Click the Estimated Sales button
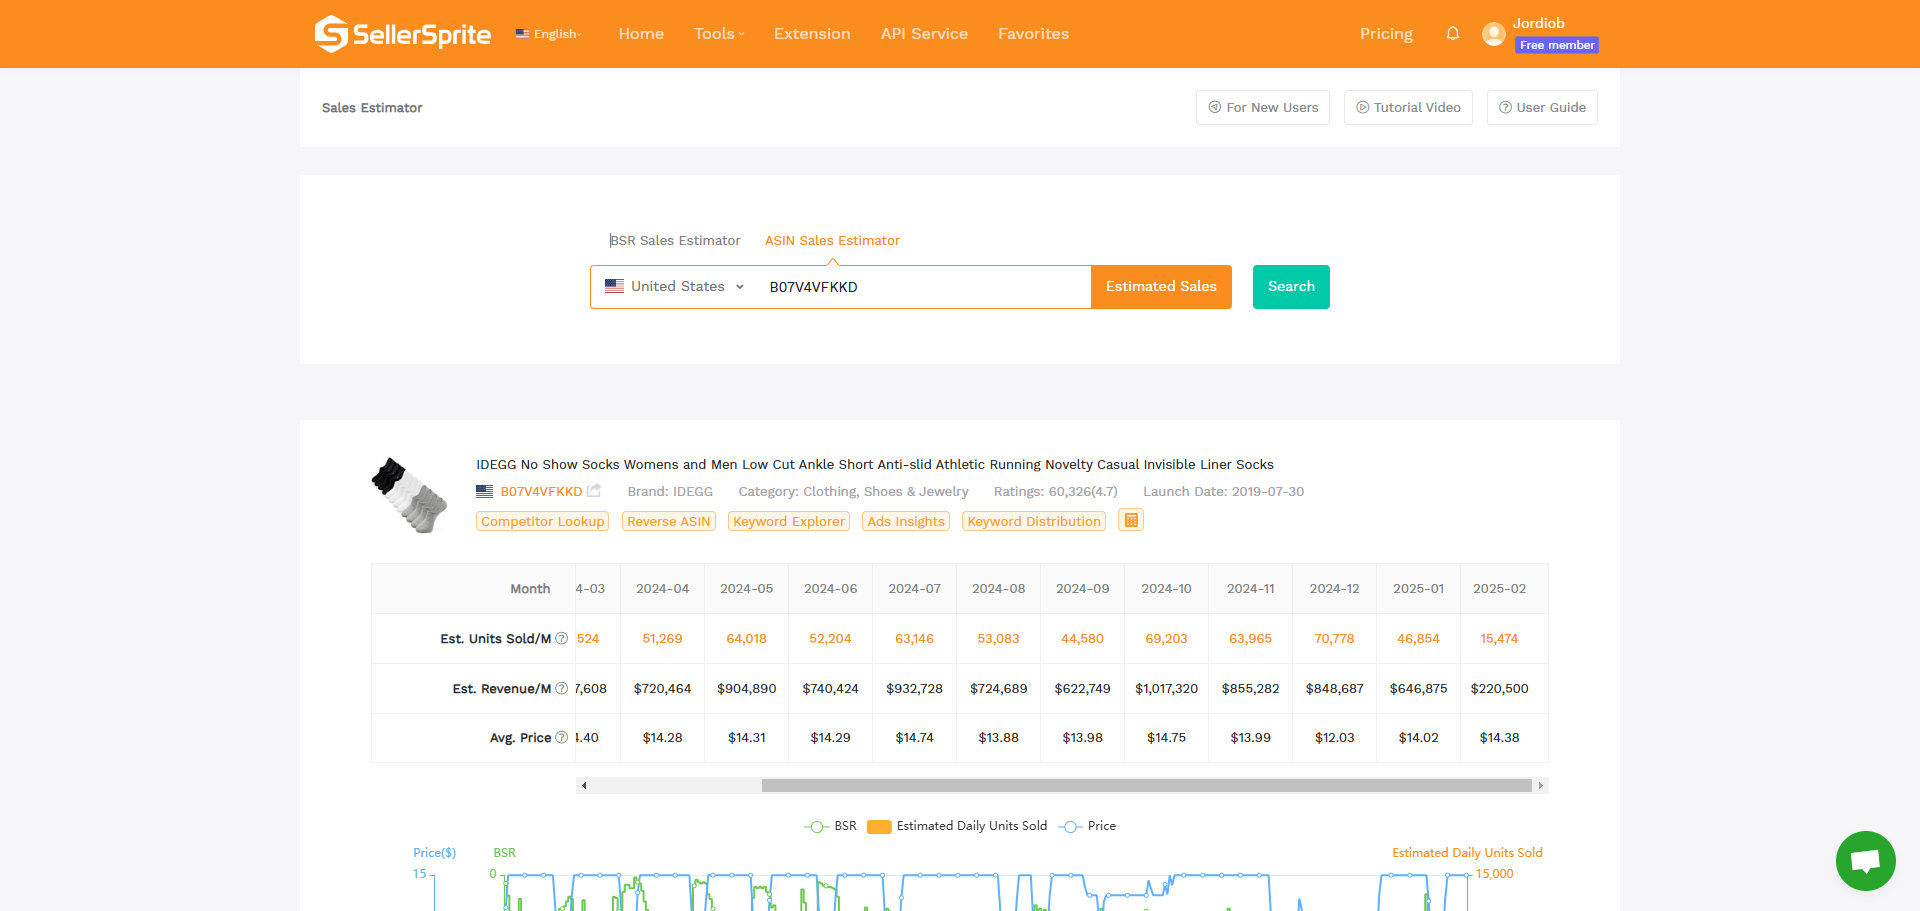 tap(1161, 287)
